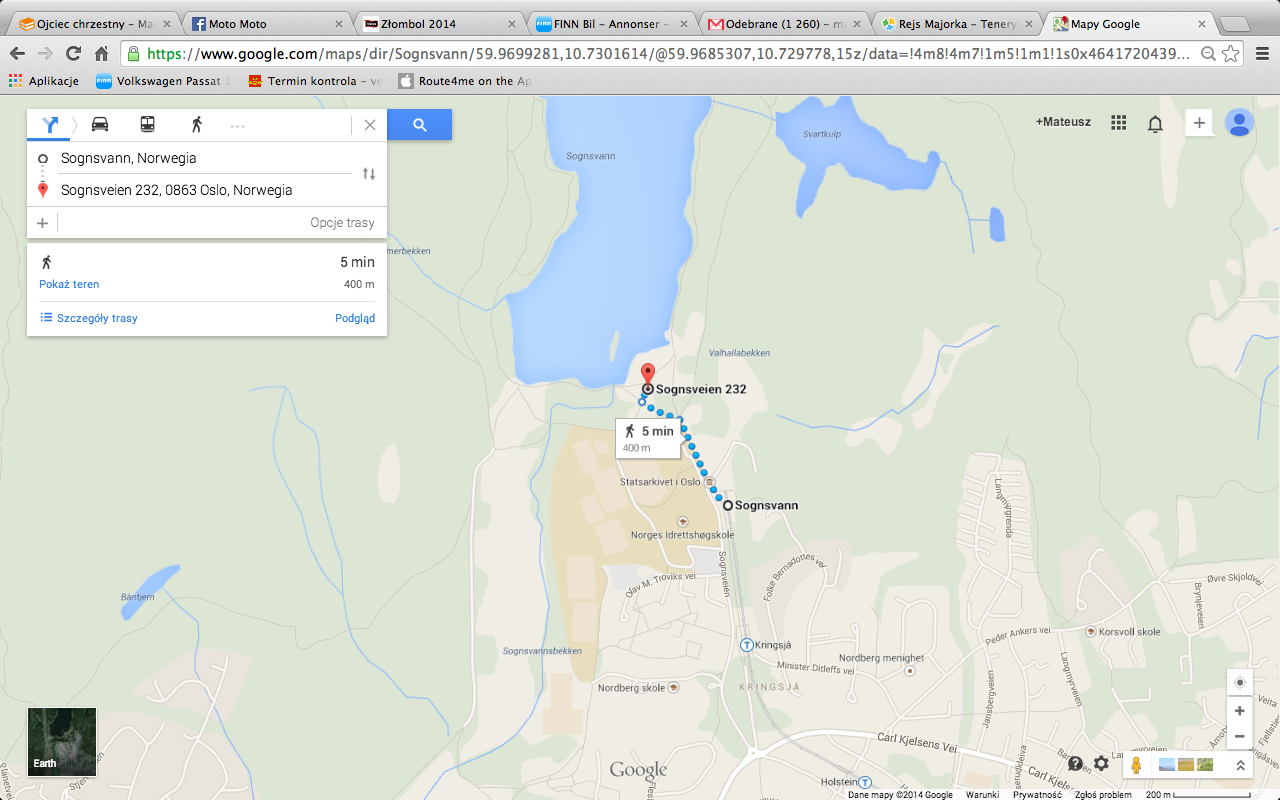
Task: Switch to FINN Bil tab
Action: (x=613, y=24)
